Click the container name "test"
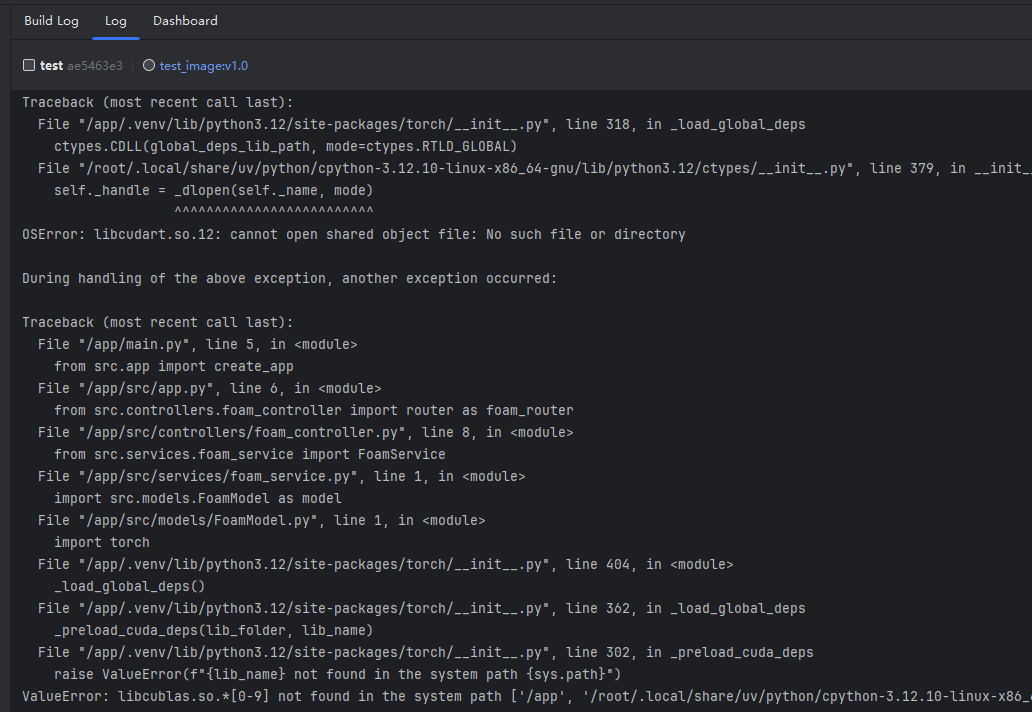The height and width of the screenshot is (712, 1032). tap(51, 66)
